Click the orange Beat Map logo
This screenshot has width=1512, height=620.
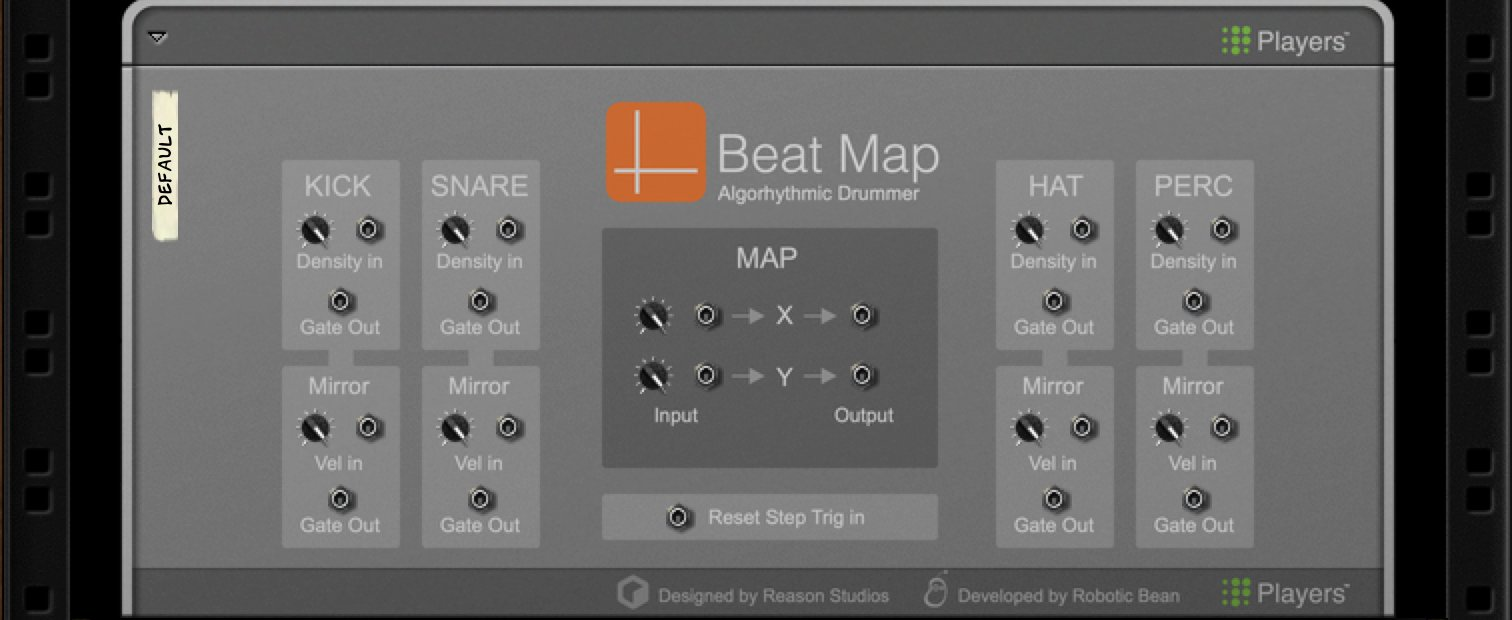tap(656, 152)
